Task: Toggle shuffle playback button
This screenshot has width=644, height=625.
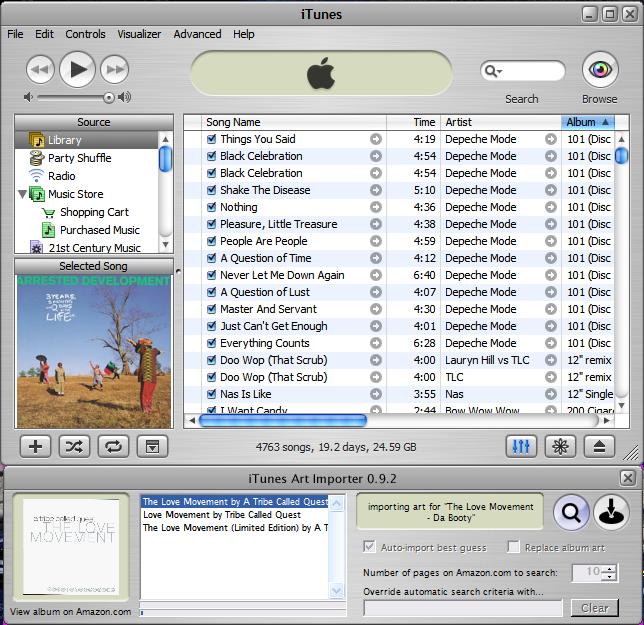Action: (74, 446)
